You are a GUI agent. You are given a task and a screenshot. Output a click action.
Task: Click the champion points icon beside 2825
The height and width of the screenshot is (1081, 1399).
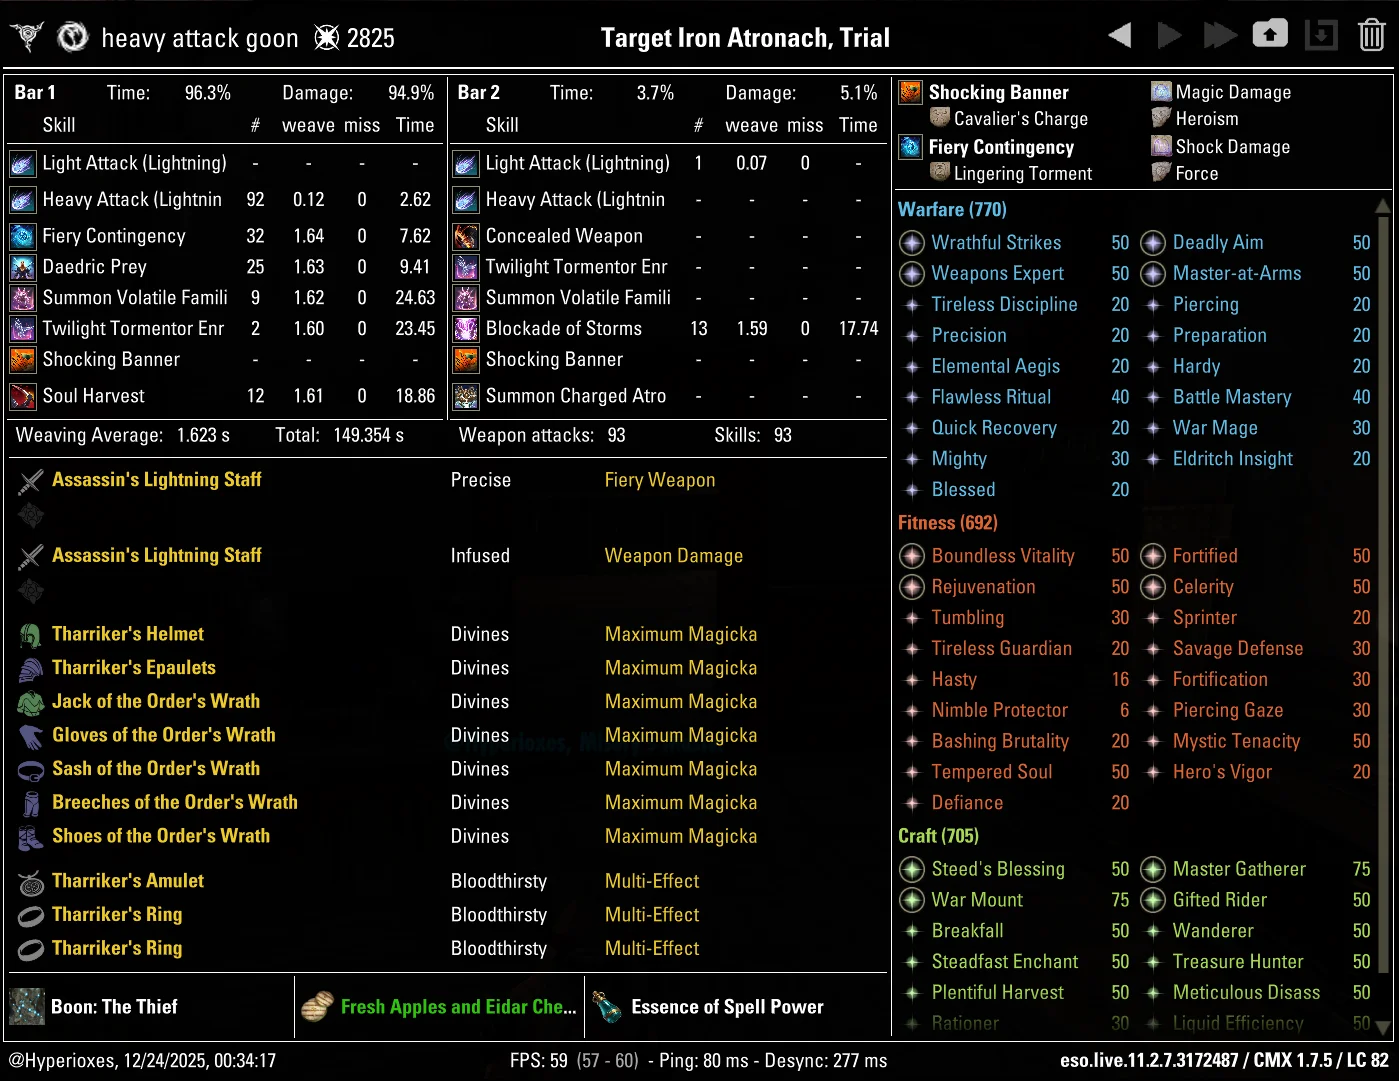(326, 38)
